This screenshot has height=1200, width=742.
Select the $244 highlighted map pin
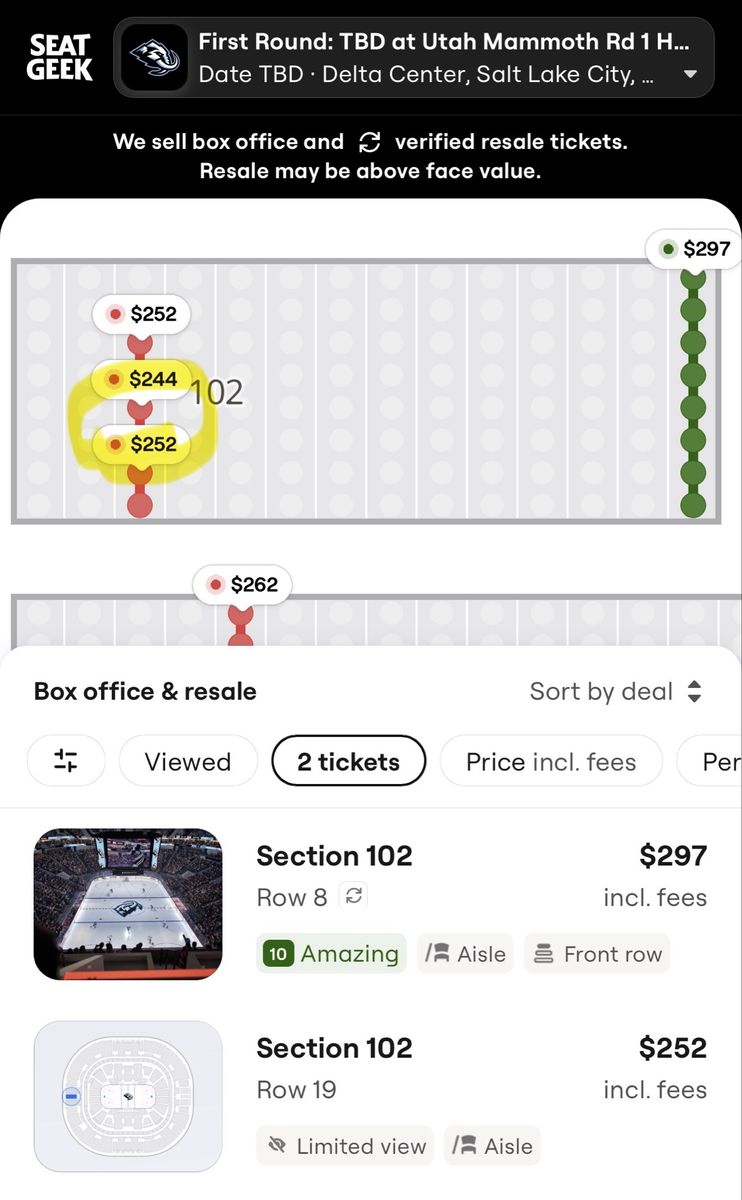141,379
